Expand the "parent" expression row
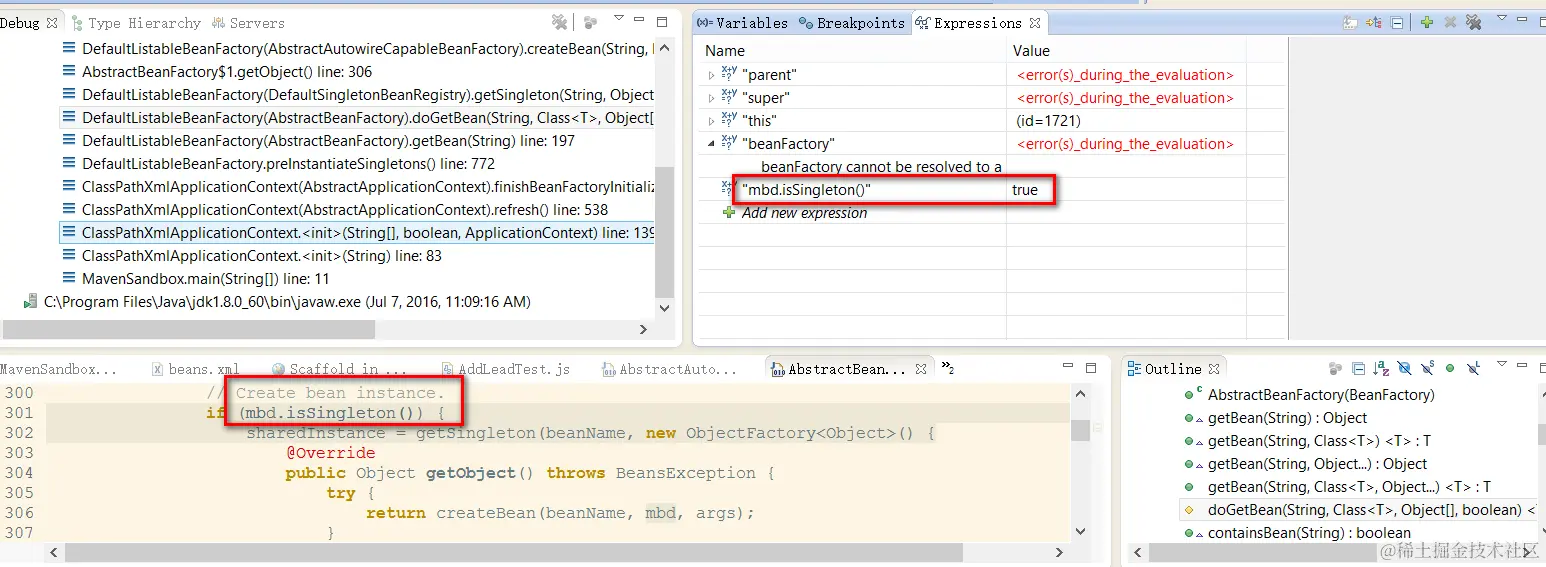 711,75
